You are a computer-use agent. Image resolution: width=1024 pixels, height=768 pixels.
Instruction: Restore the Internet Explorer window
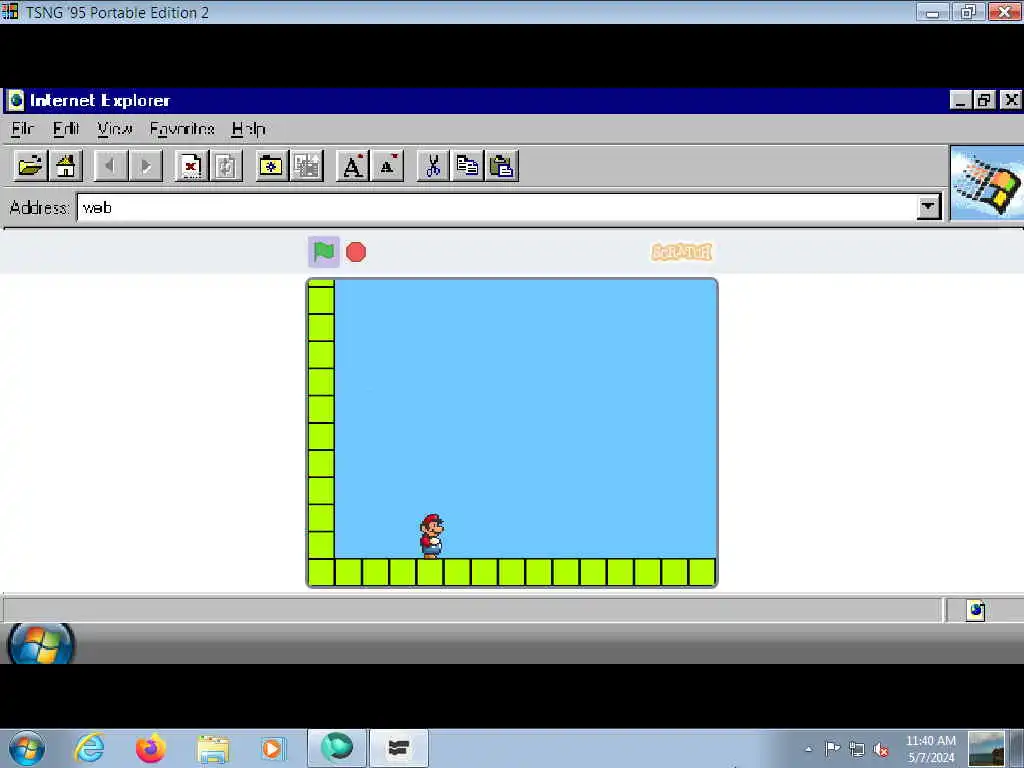click(x=984, y=100)
